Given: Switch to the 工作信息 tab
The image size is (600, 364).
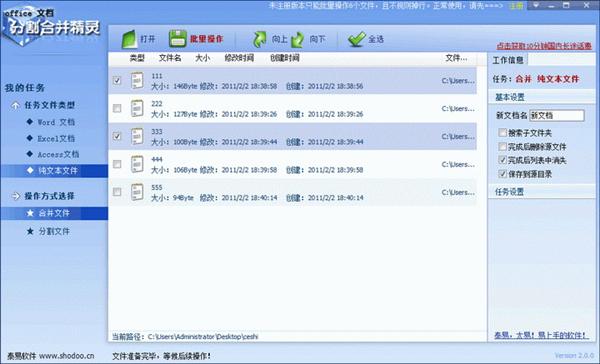Looking at the screenshot, I should pyautogui.click(x=508, y=60).
